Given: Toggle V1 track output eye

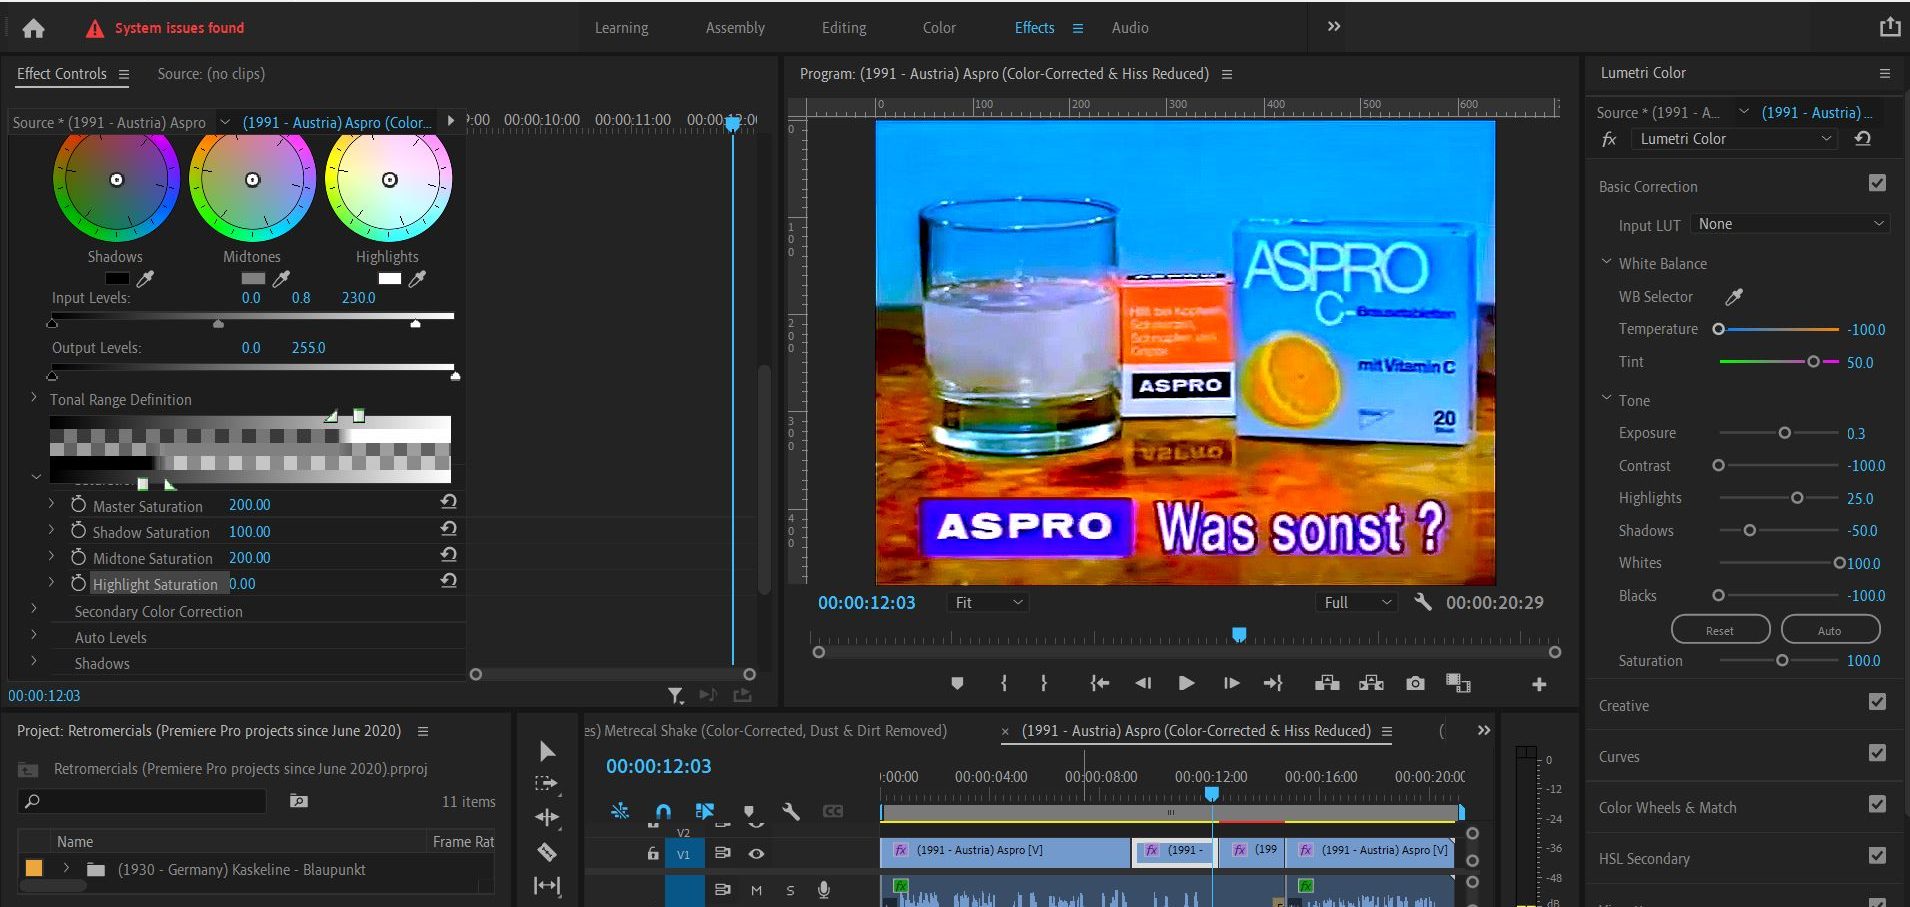Looking at the screenshot, I should pyautogui.click(x=756, y=853).
